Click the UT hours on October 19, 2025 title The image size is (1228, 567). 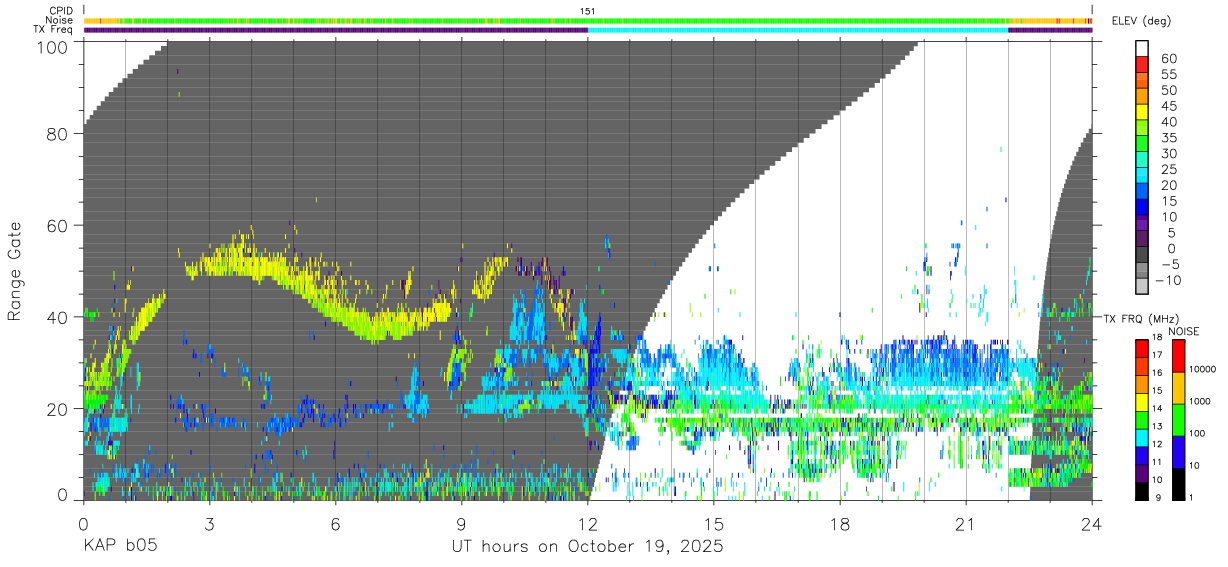click(x=588, y=547)
